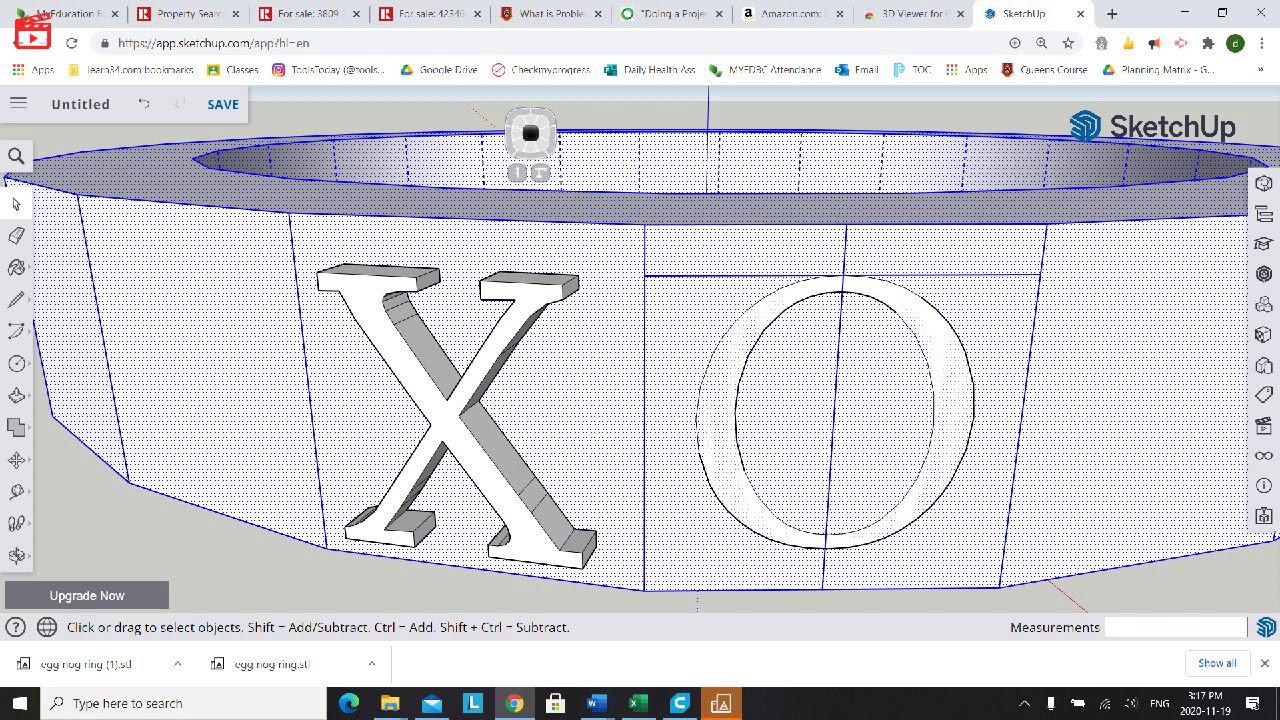Click the SAVE button
The height and width of the screenshot is (720, 1280).
pos(223,104)
